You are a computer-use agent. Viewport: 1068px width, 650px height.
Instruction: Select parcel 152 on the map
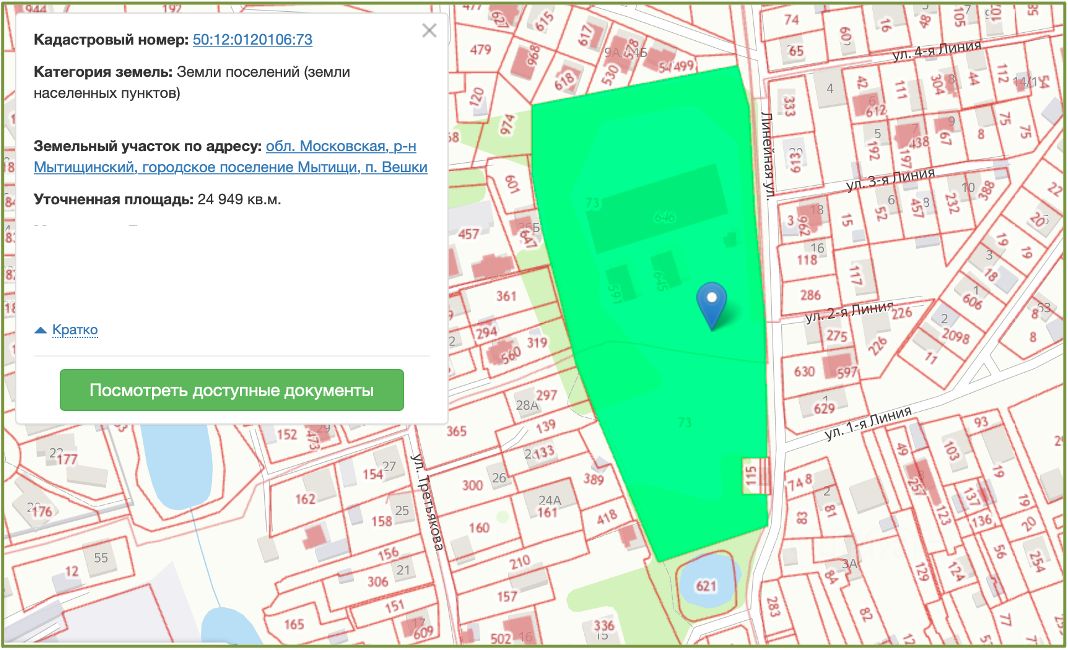(x=287, y=434)
